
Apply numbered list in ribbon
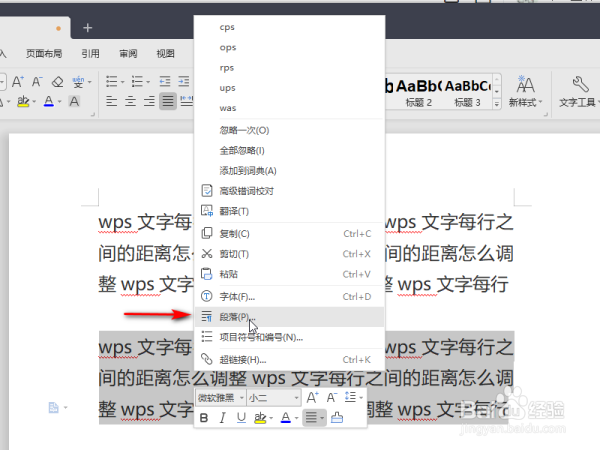(x=137, y=82)
